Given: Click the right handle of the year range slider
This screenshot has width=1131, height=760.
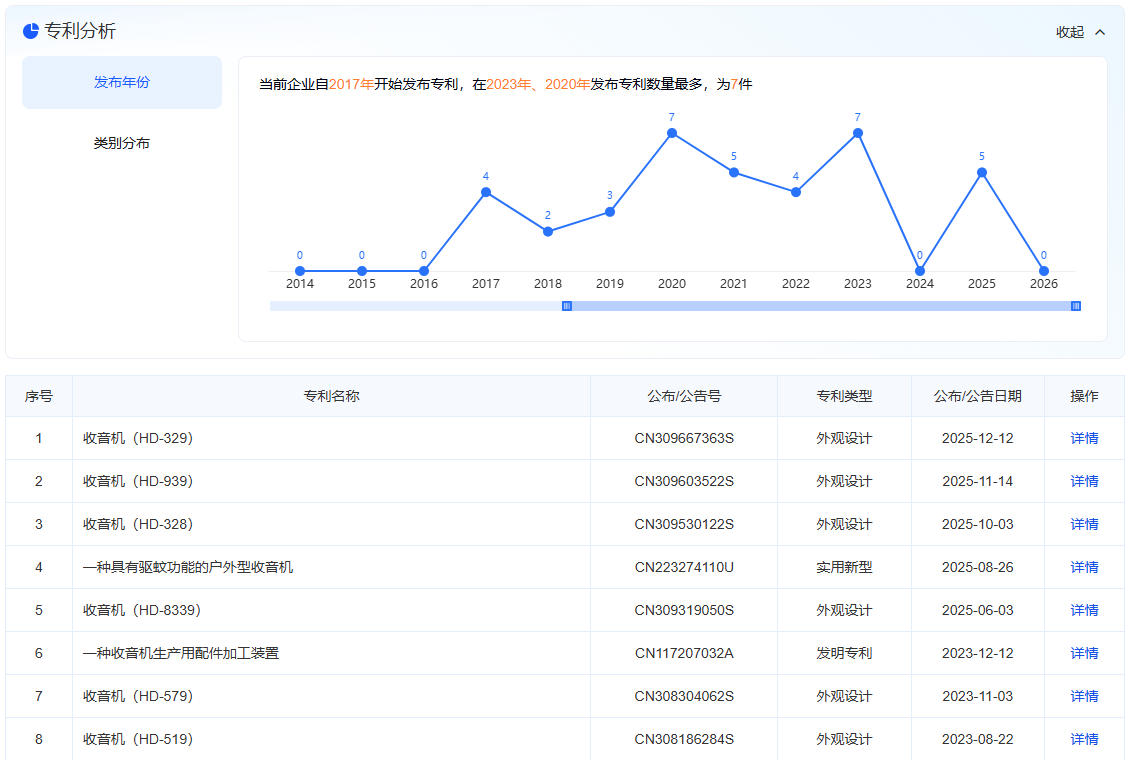Looking at the screenshot, I should coord(1076,306).
